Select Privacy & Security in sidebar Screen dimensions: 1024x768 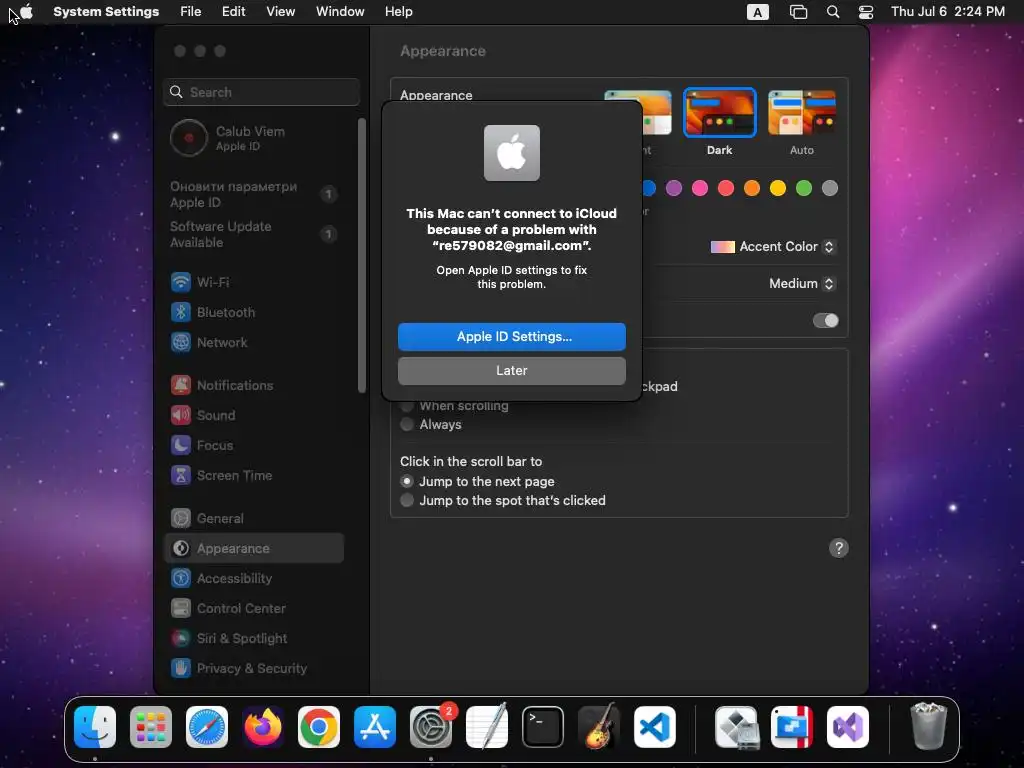tap(253, 669)
